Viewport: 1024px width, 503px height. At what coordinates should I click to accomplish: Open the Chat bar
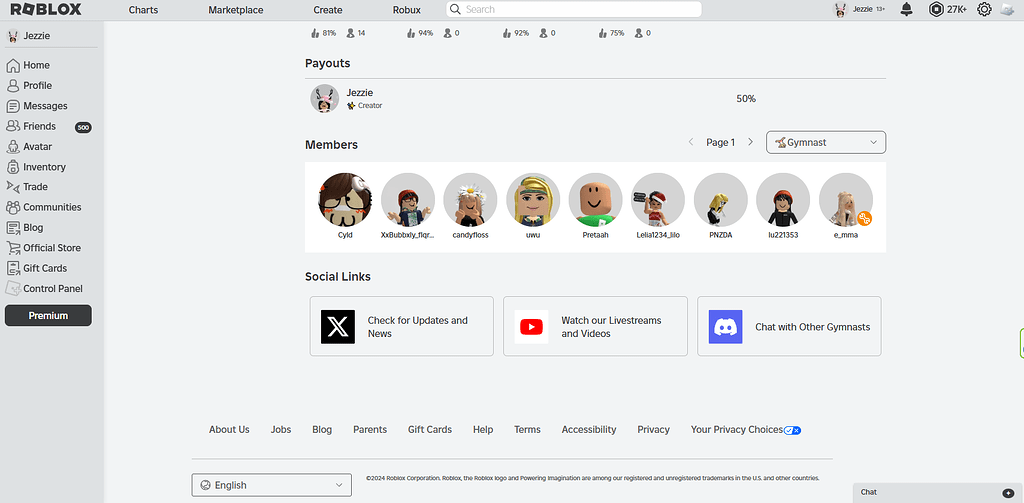(938, 493)
